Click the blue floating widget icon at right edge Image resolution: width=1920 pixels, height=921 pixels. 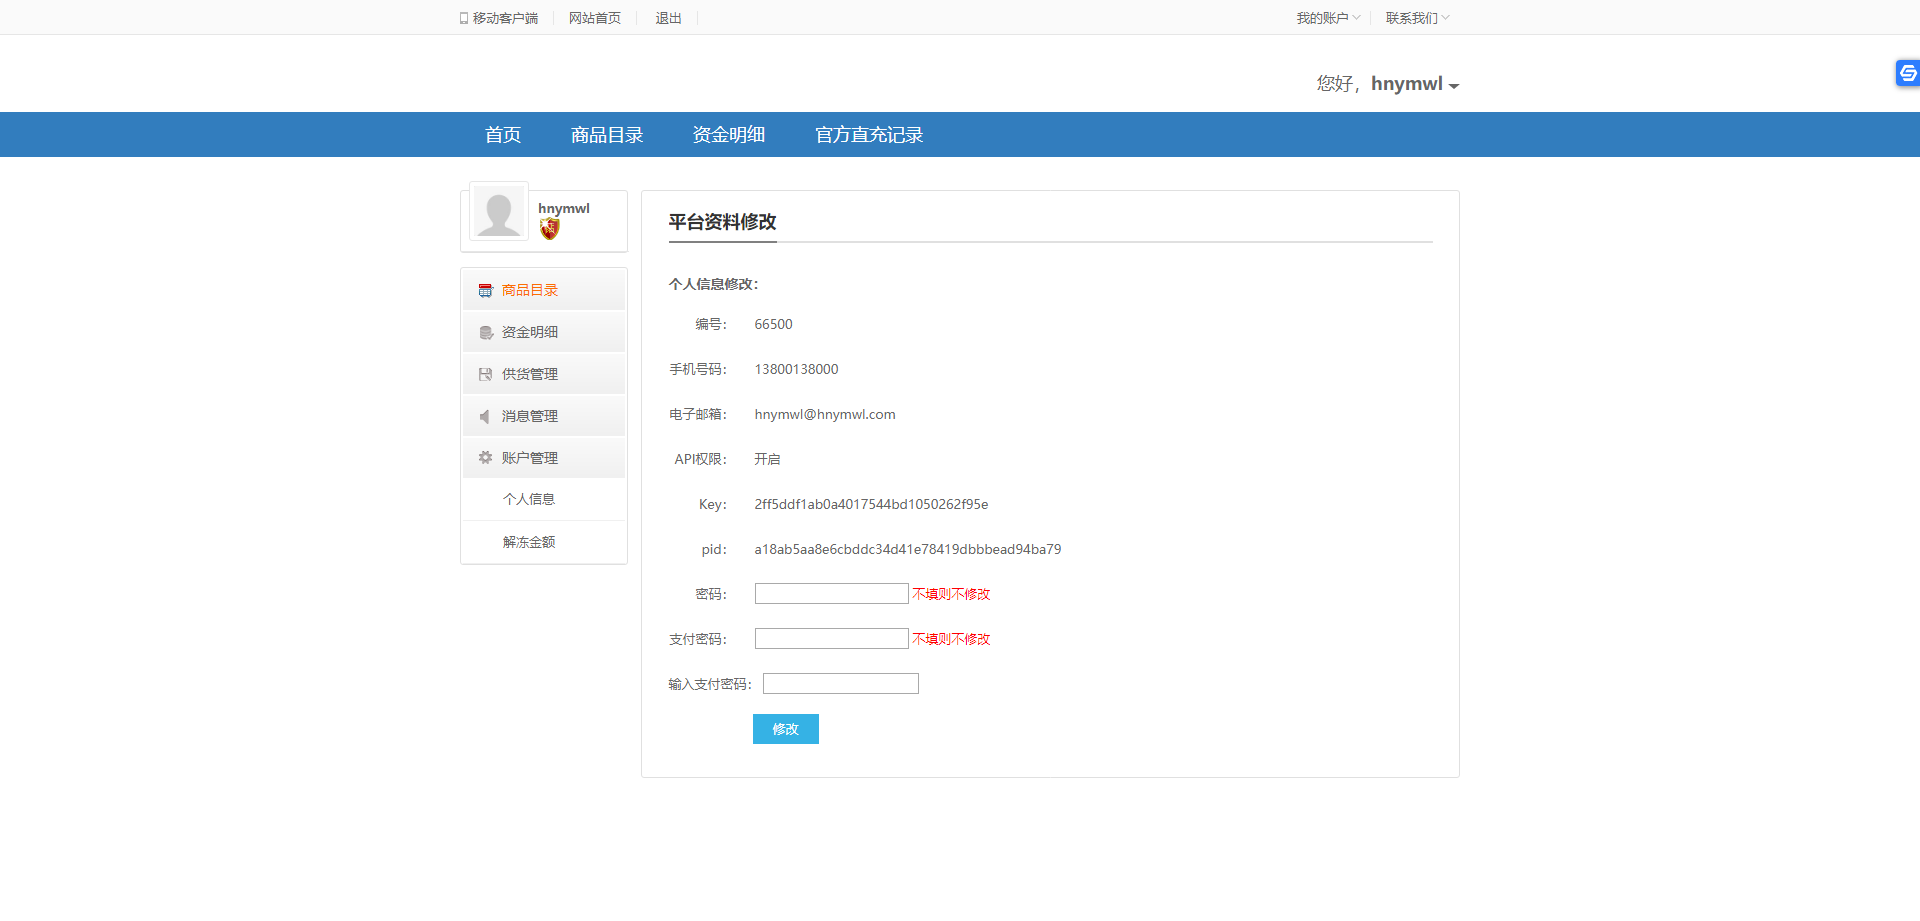1908,73
